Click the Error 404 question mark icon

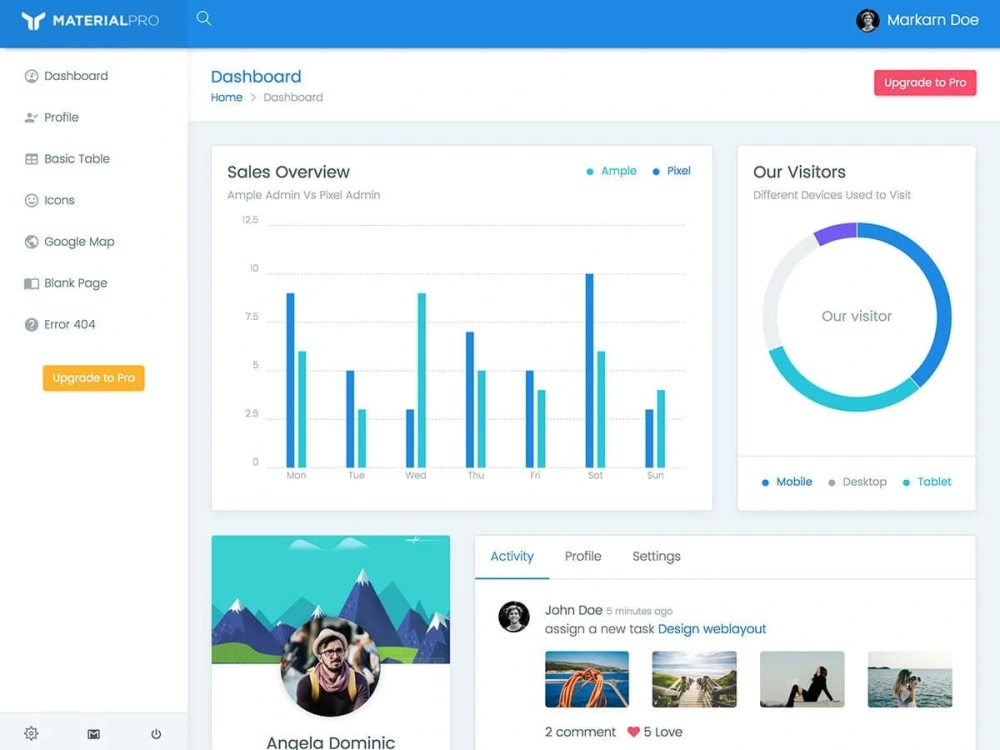pos(31,325)
